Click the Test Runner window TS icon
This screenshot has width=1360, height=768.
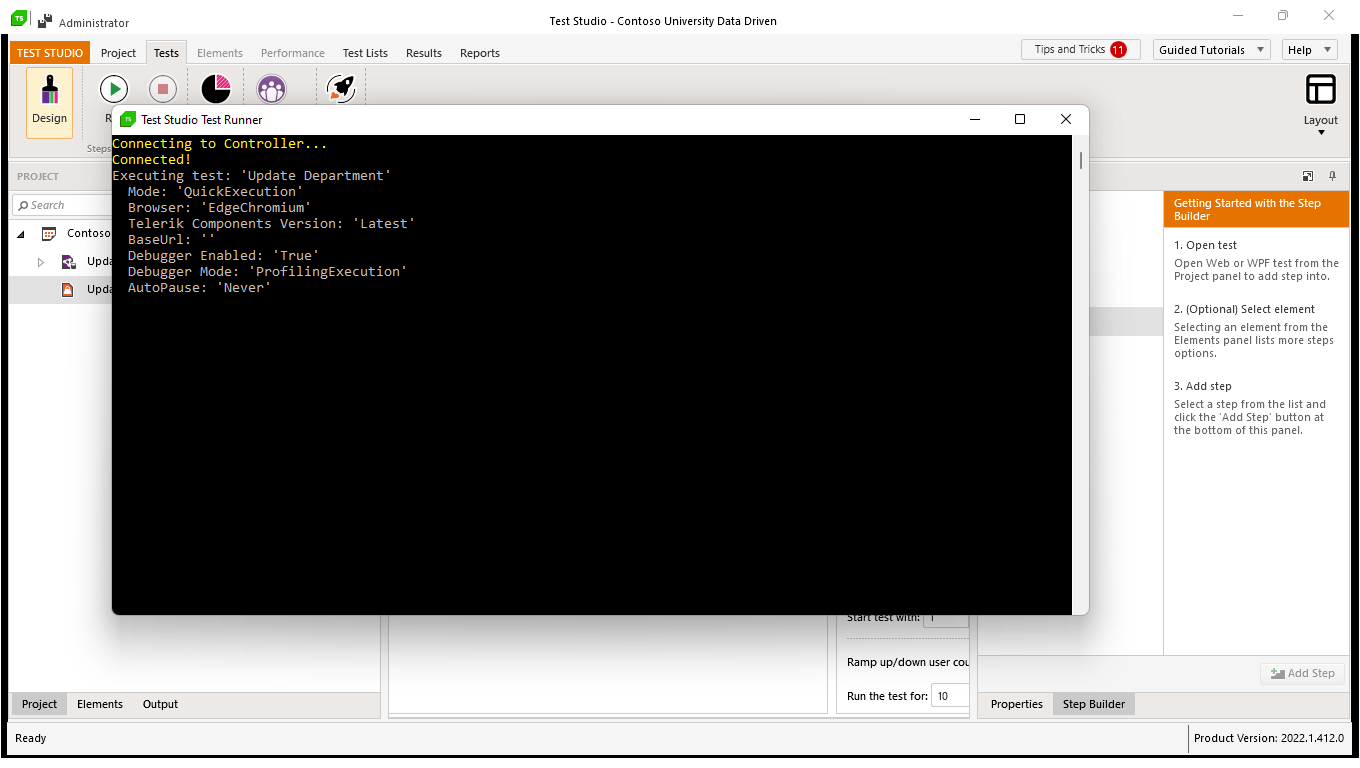tap(128, 119)
